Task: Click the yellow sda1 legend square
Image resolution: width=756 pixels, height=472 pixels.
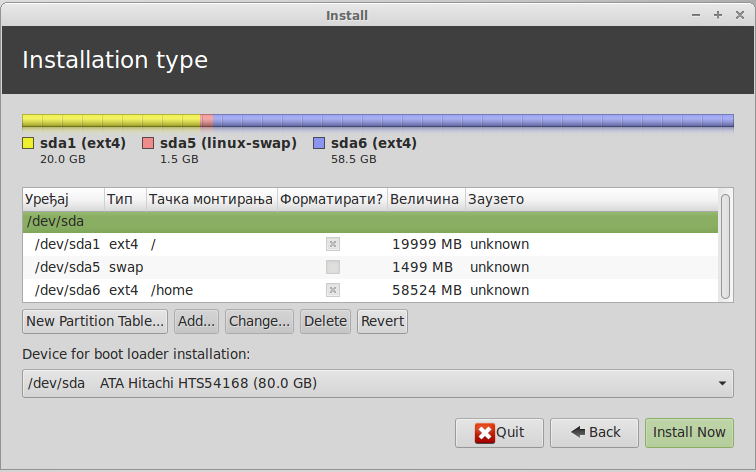Action: pyautogui.click(x=28, y=143)
